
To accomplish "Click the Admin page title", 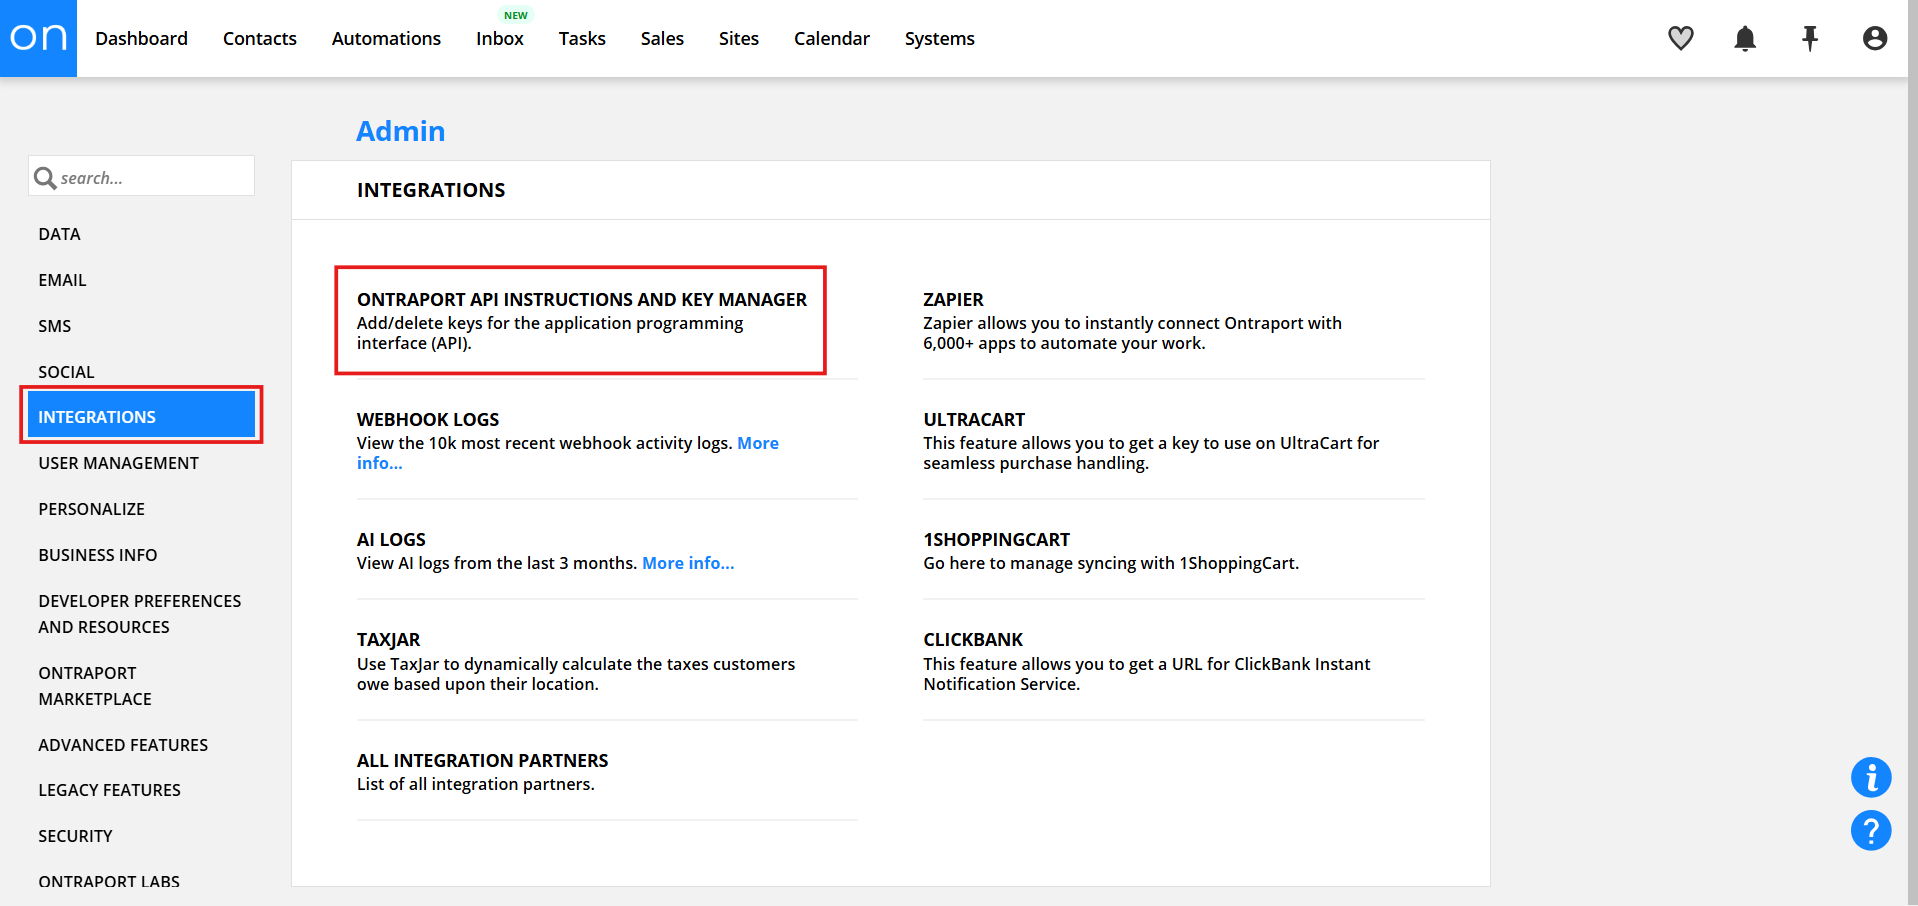I will pos(400,131).
